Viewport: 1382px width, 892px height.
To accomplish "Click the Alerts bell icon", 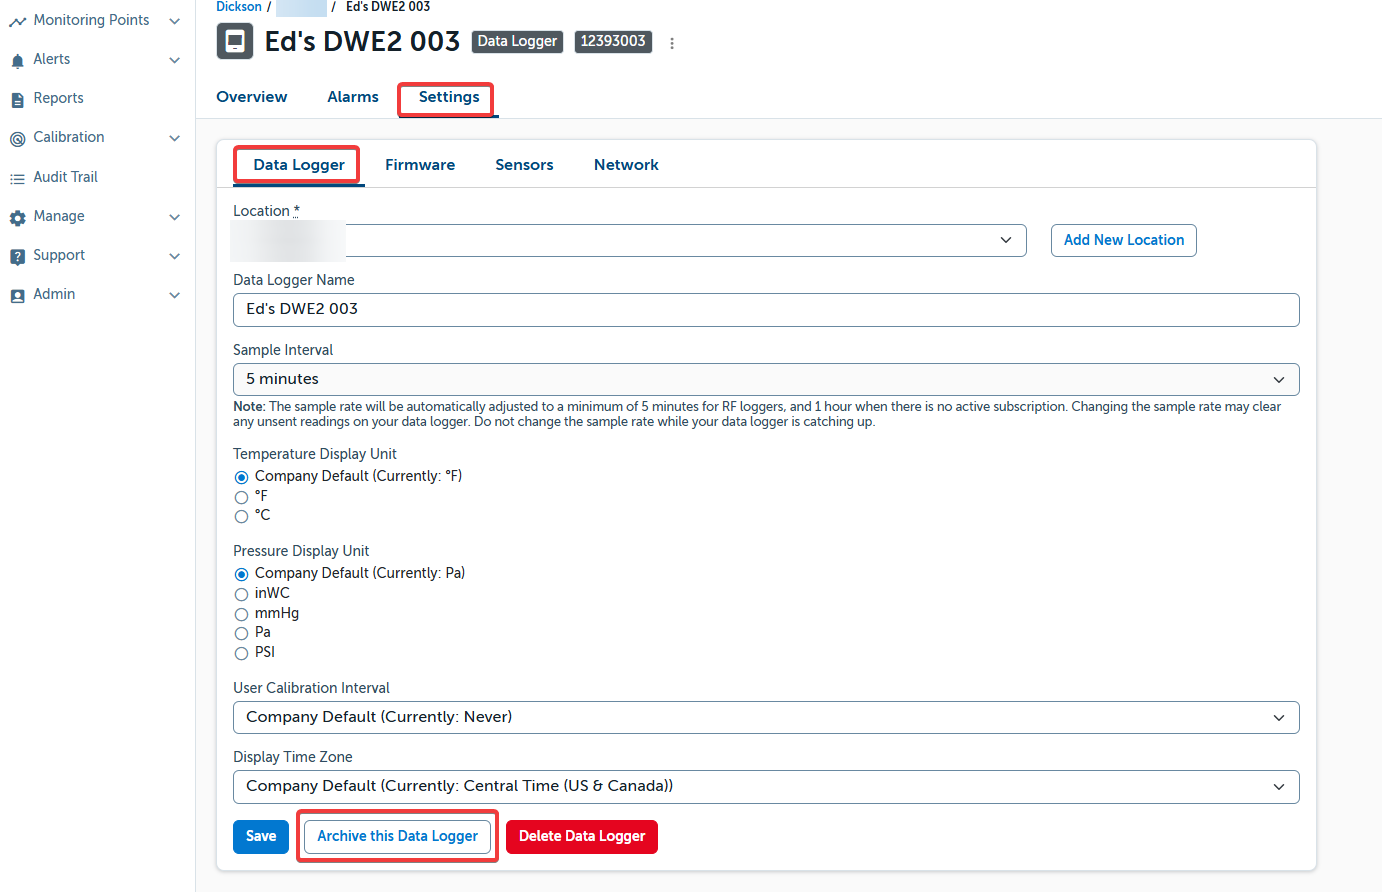I will pyautogui.click(x=17, y=61).
